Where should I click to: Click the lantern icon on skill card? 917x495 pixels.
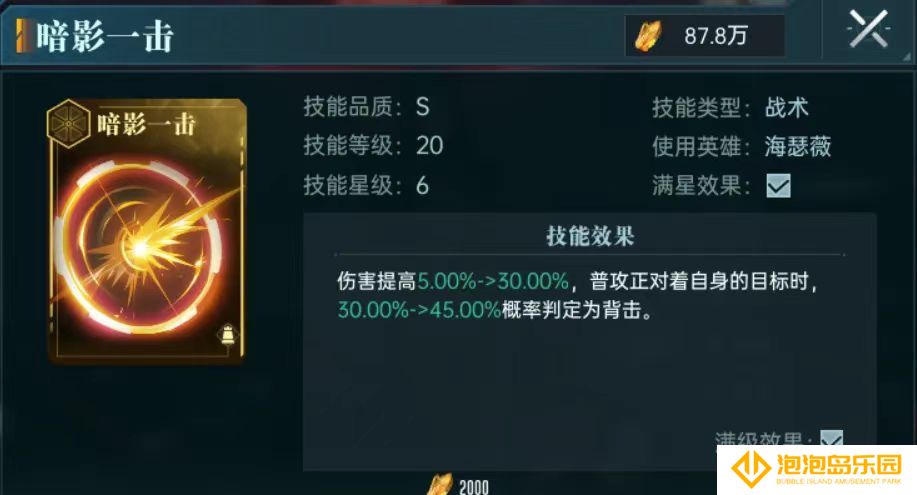click(x=227, y=336)
